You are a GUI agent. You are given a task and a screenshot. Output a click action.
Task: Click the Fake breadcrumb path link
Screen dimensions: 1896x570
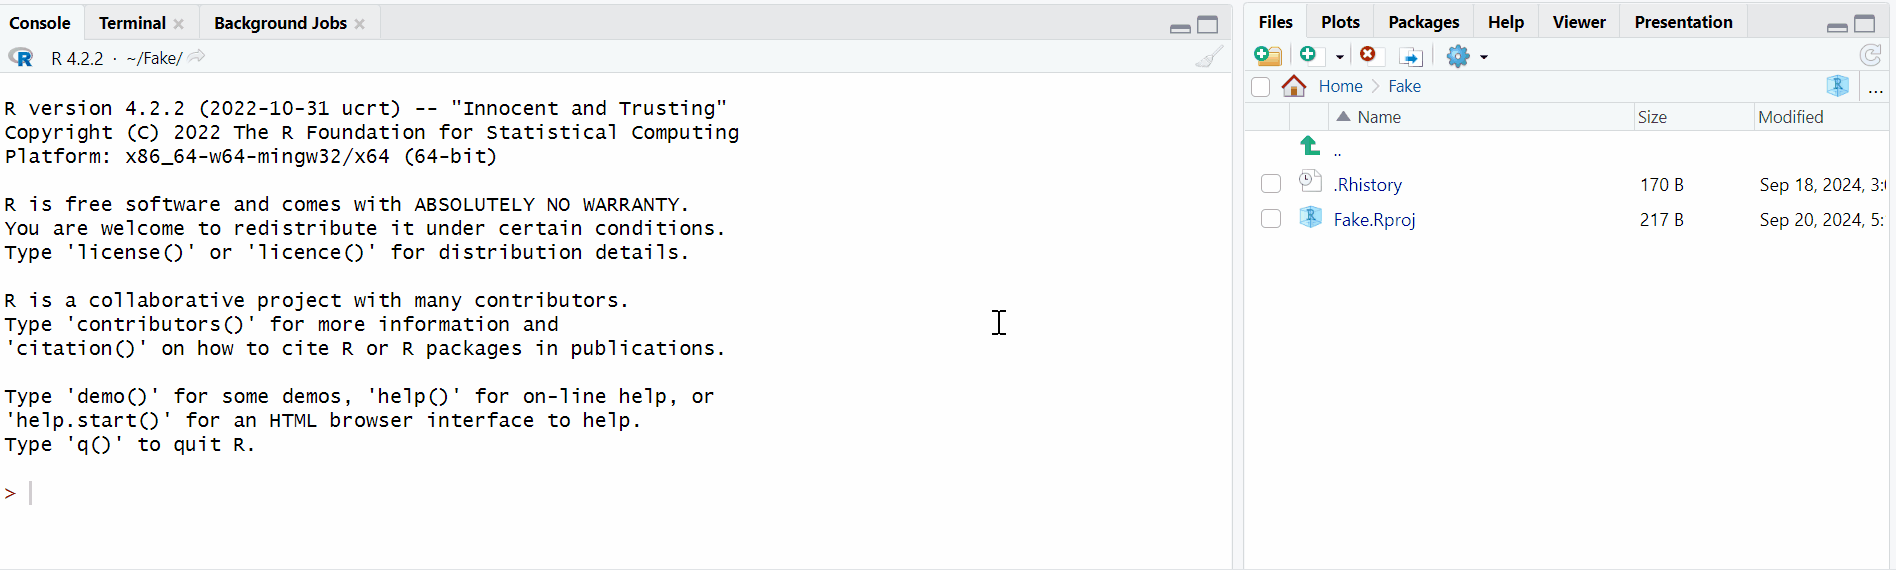point(1404,86)
